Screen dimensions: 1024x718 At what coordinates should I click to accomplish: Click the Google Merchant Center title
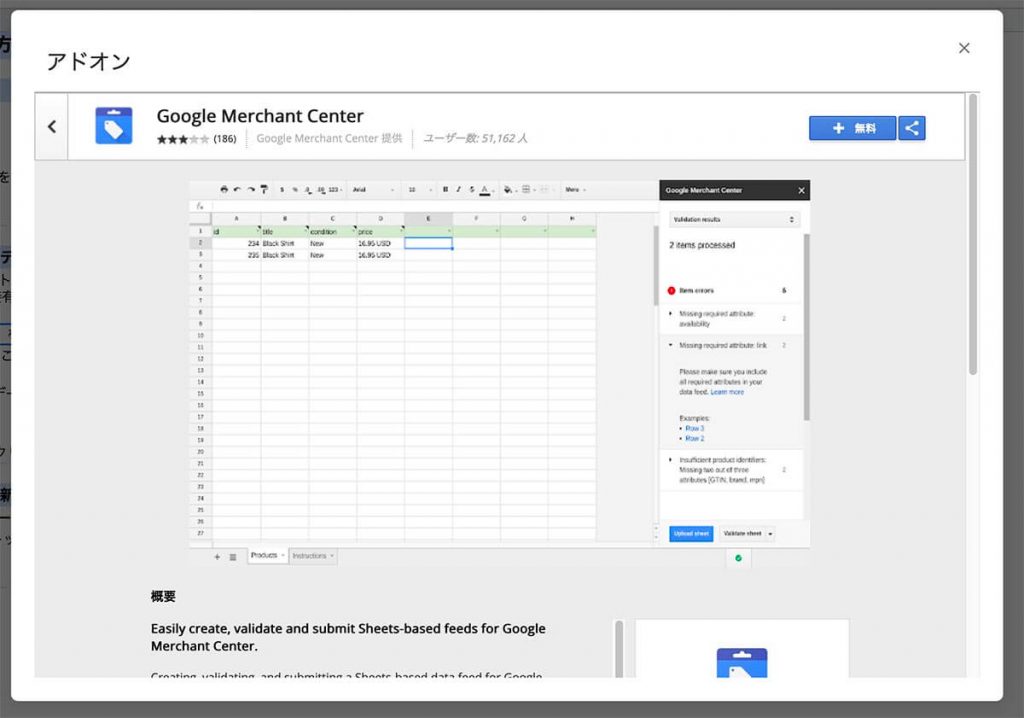(260, 116)
